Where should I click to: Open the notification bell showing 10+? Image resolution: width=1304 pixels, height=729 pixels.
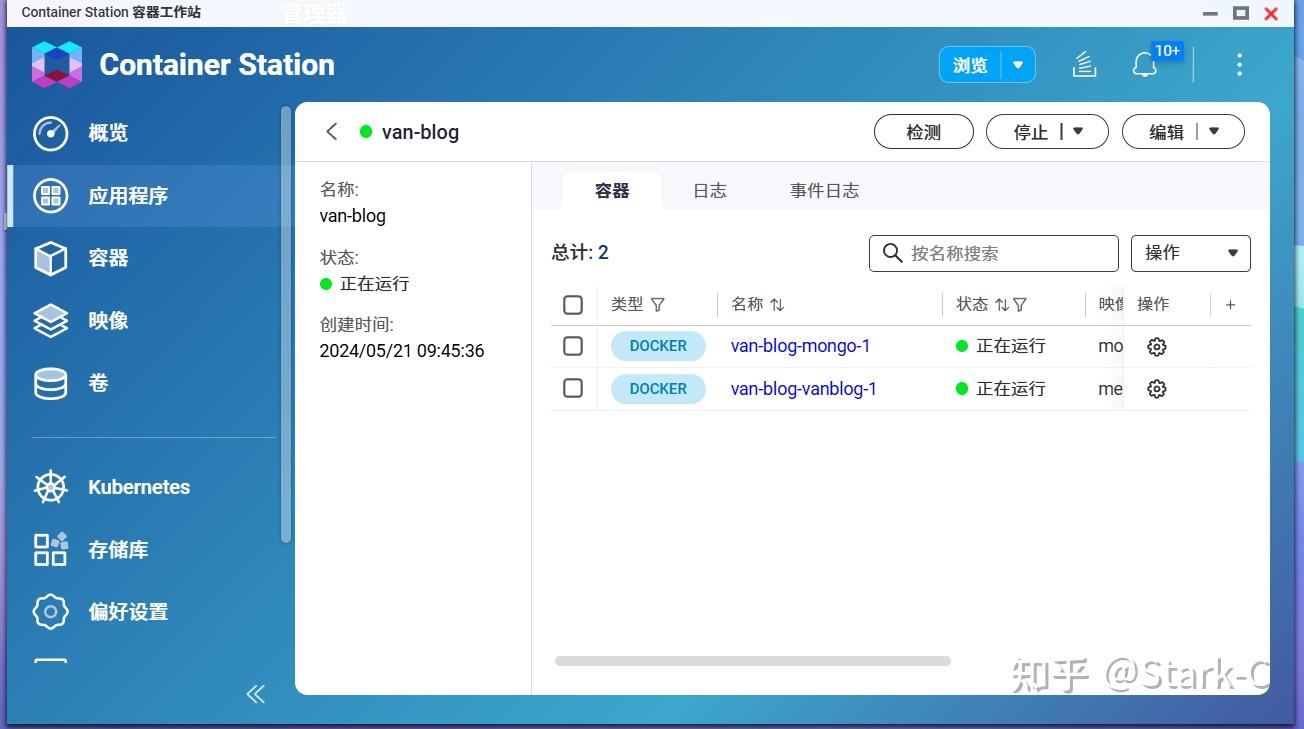[x=1144, y=64]
